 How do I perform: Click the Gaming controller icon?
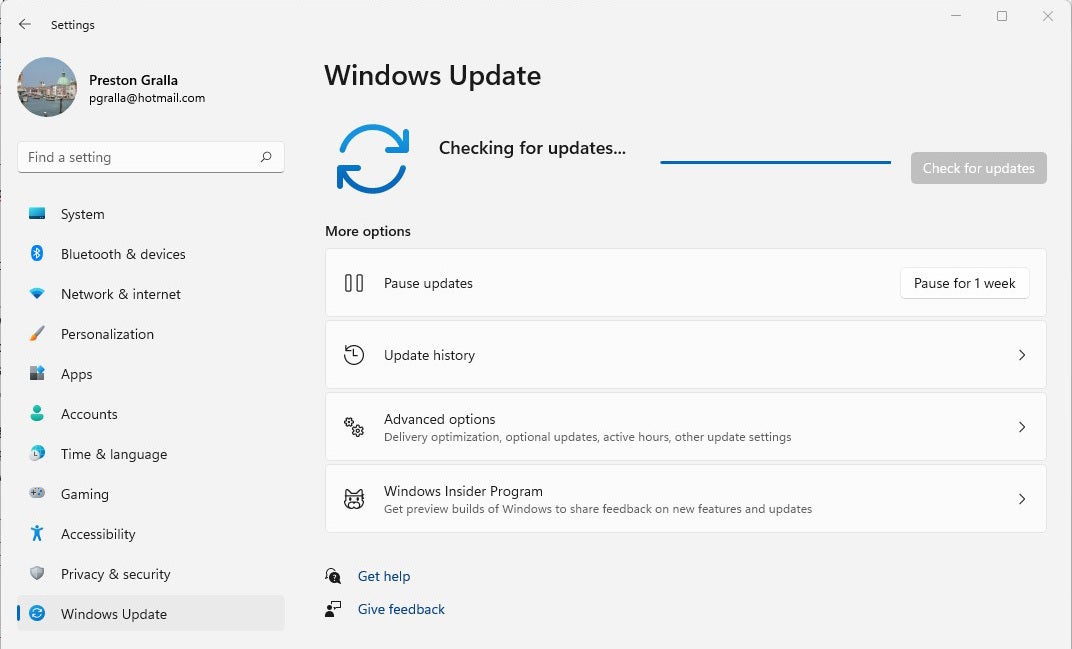click(x=37, y=493)
